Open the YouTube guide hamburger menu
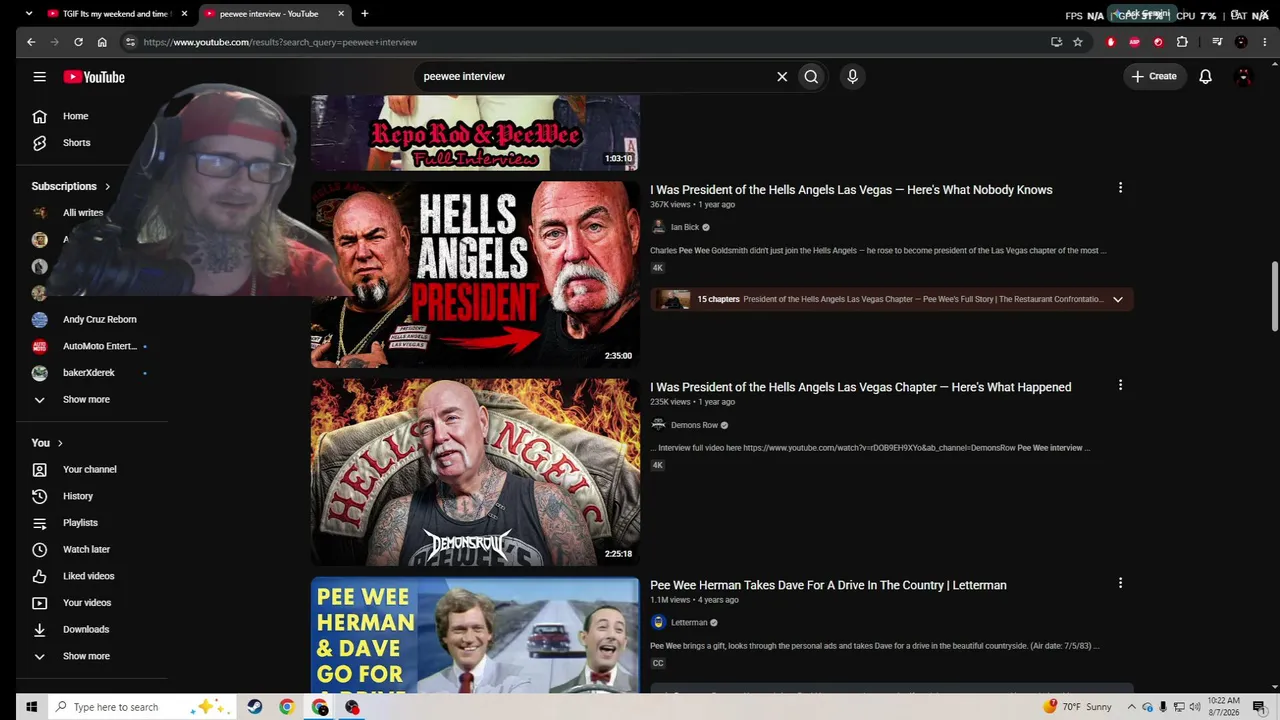 coord(39,77)
